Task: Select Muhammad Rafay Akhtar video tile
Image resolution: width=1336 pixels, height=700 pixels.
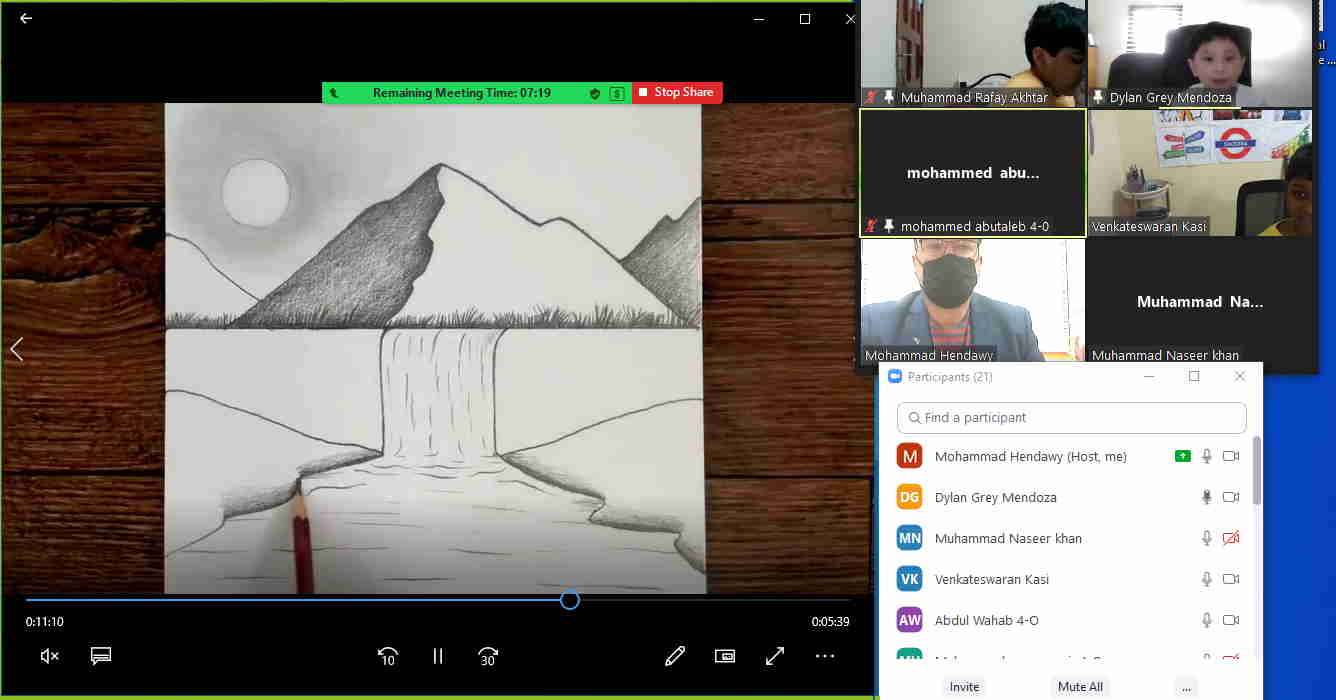Action: [973, 53]
